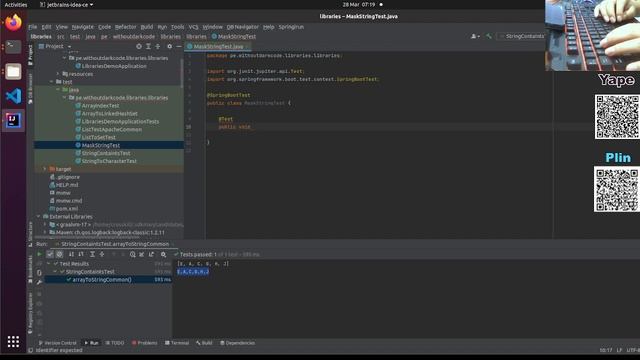Select pom.xml in project tree

[x=67, y=209]
